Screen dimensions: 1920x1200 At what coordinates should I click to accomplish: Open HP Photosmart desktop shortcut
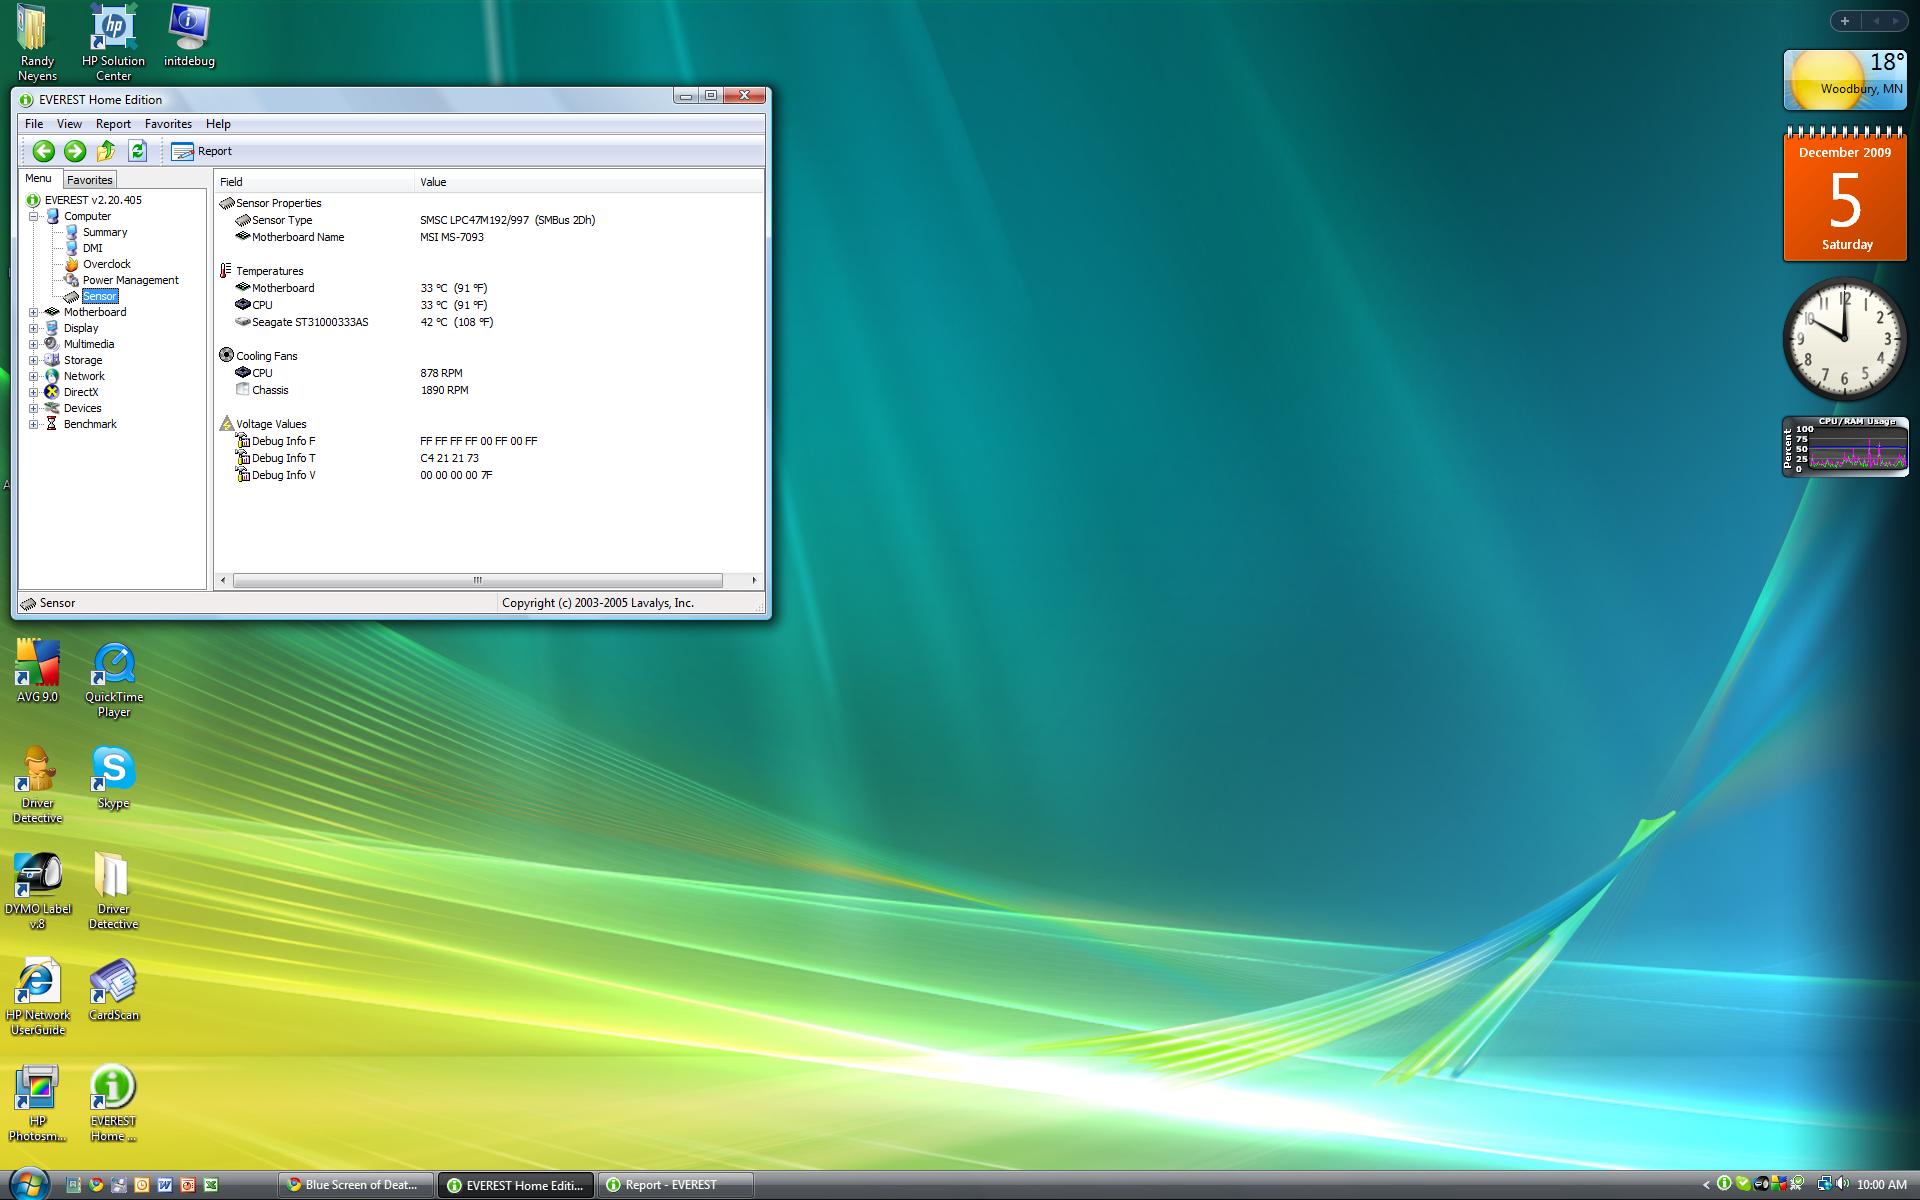tap(37, 1103)
